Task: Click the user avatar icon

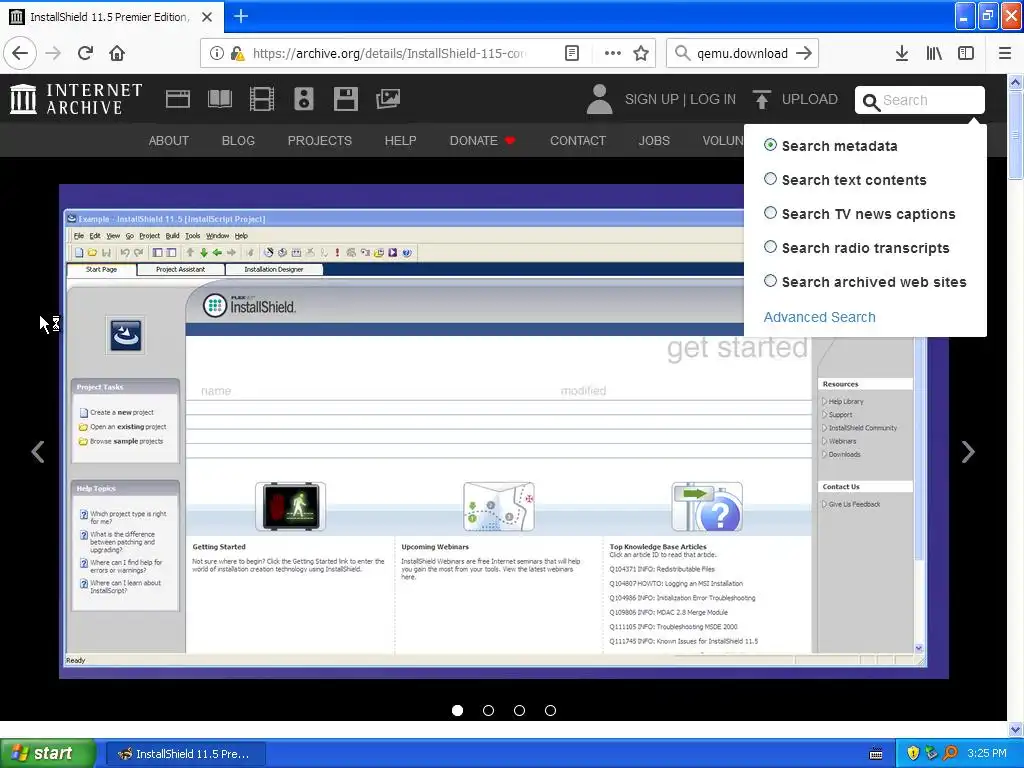Action: click(x=599, y=99)
